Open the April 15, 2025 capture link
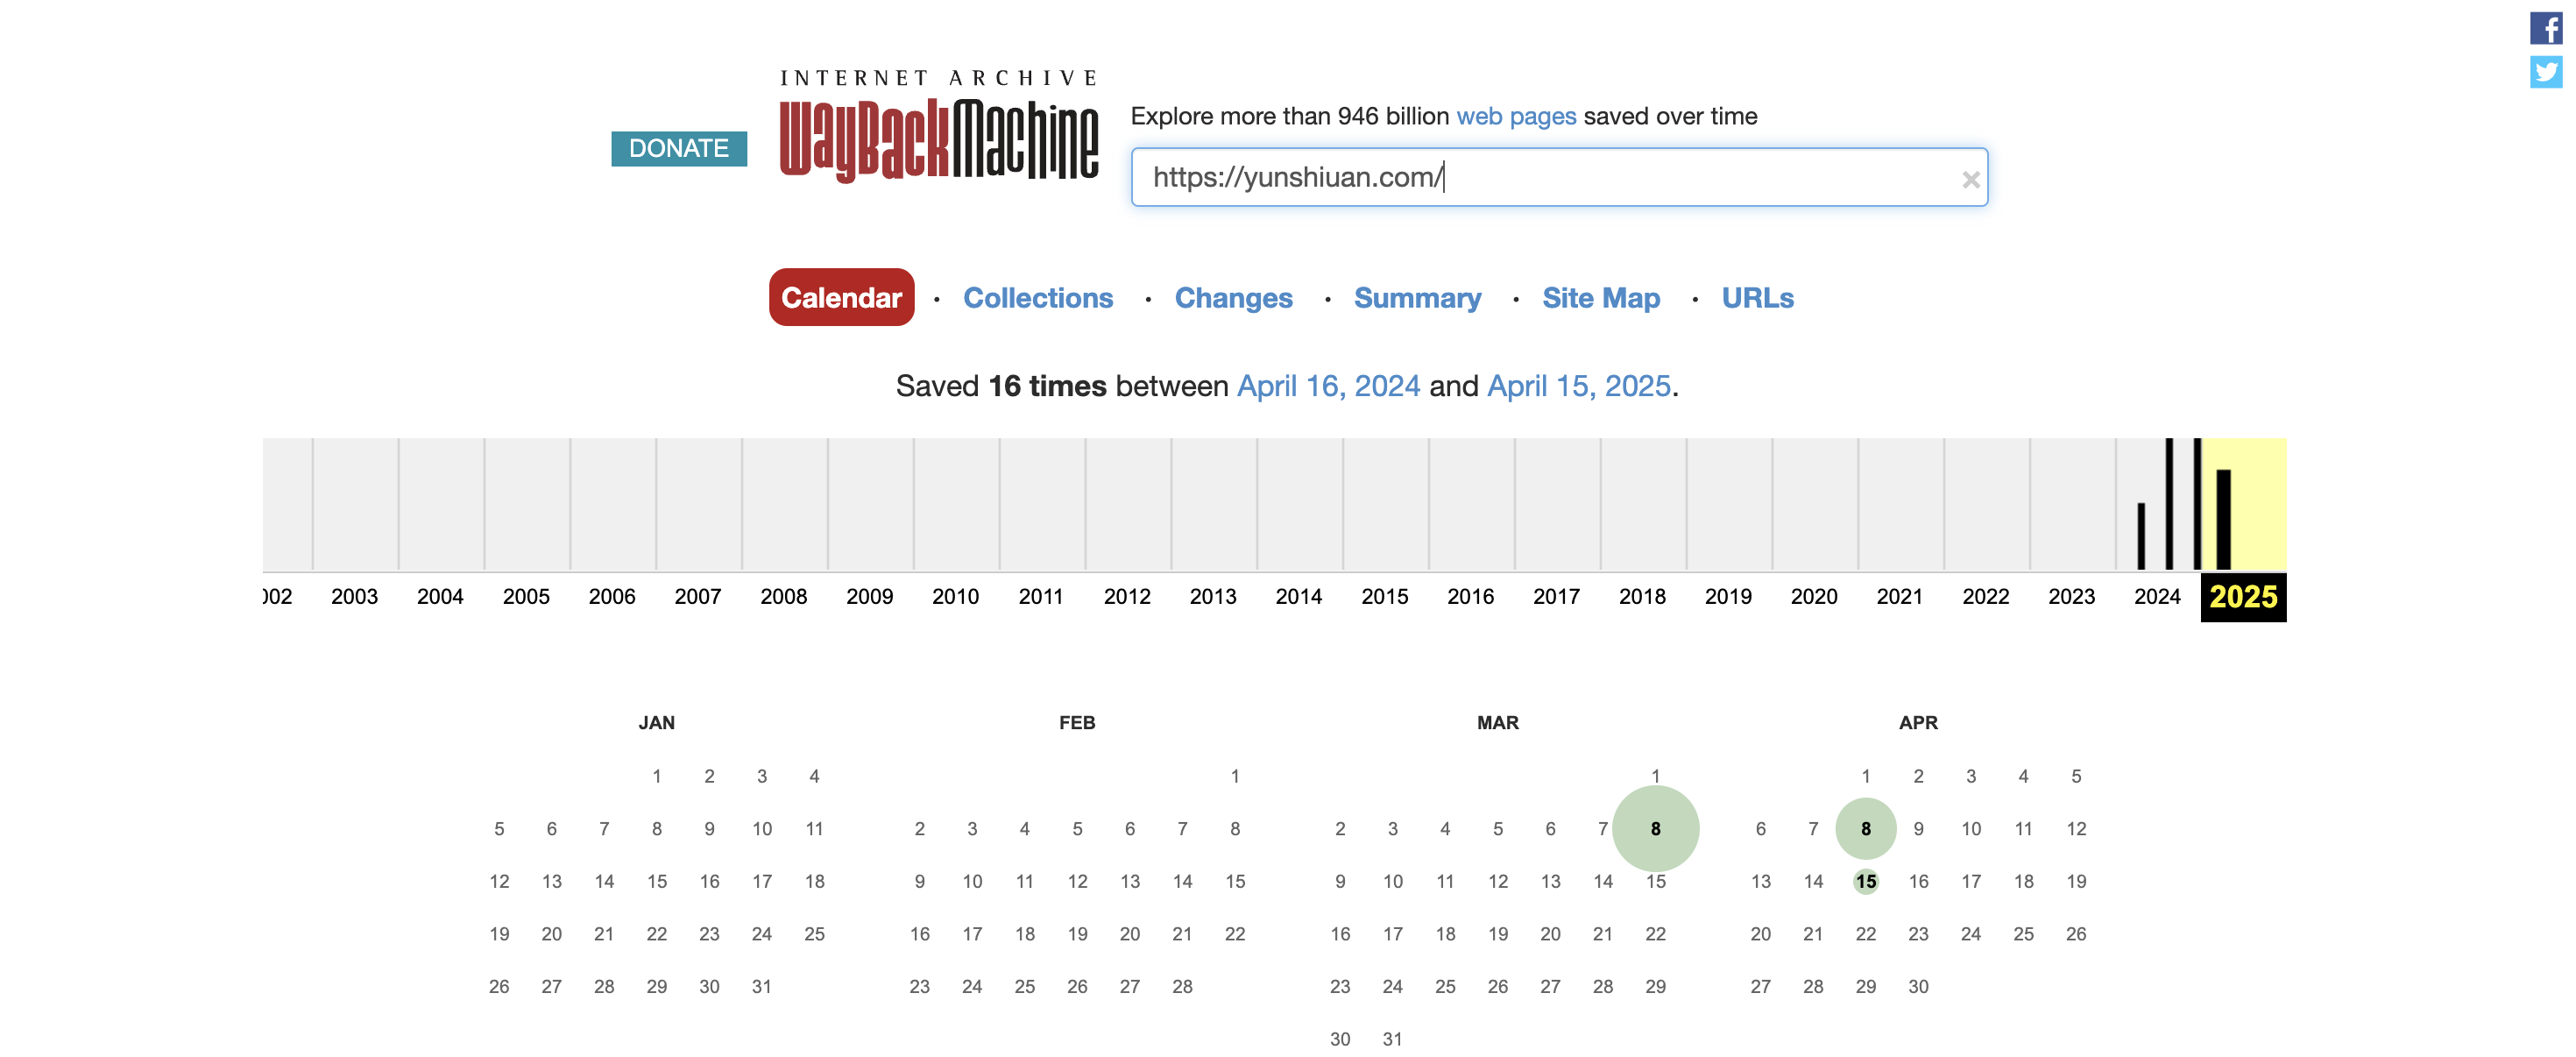Screen dimensions: 2576x1057 (x=1578, y=386)
